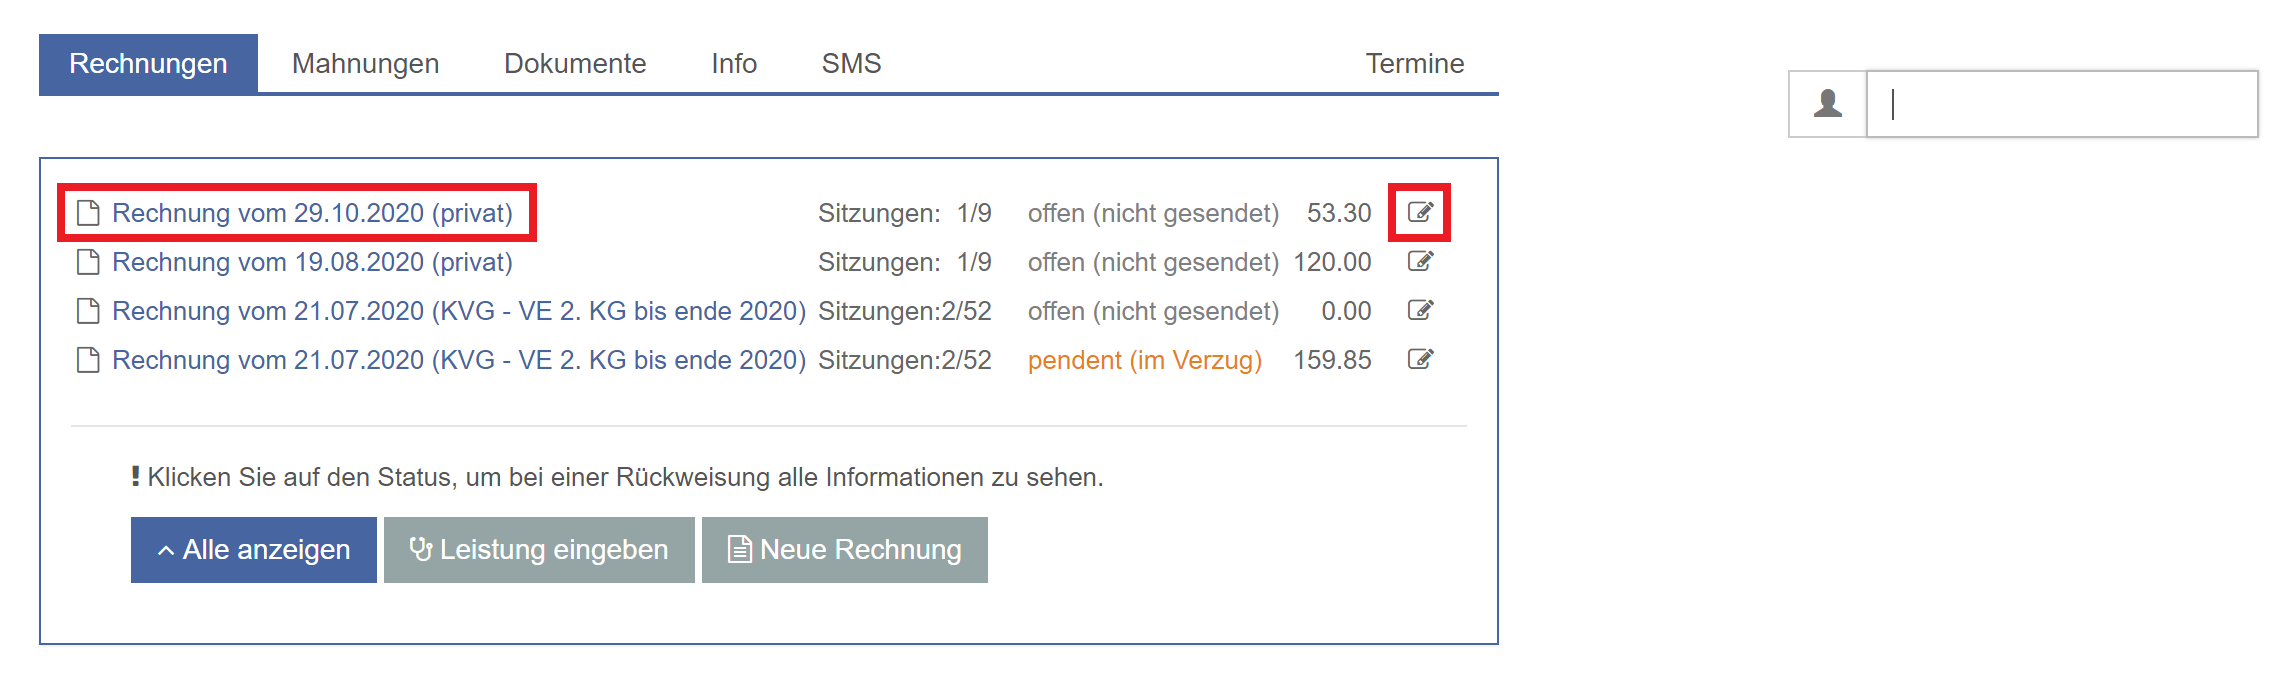The width and height of the screenshot is (2284, 687).
Task: Click edit icon for 19.08.2020 invoice
Action: tap(1420, 261)
